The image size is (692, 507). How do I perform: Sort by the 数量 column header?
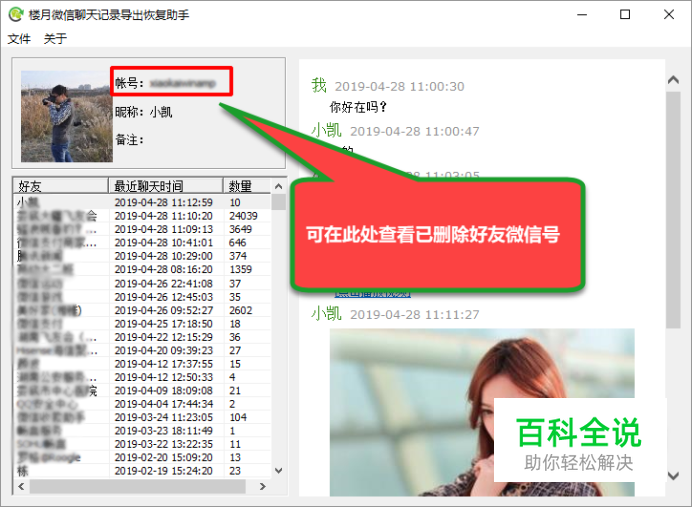point(246,186)
